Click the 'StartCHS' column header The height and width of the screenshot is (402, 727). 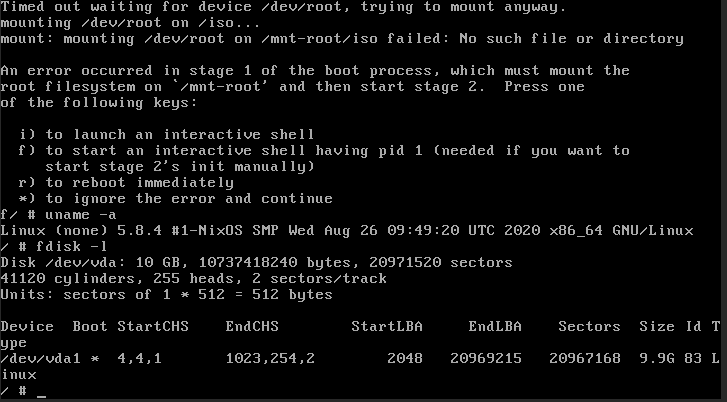pyautogui.click(x=153, y=326)
